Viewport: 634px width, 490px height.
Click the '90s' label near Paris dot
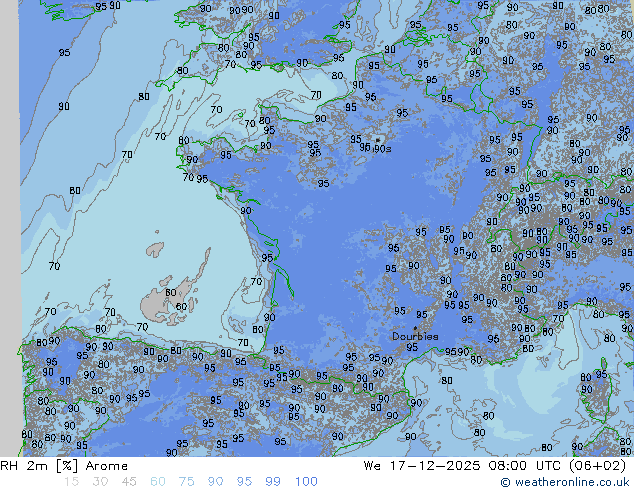[x=382, y=149]
